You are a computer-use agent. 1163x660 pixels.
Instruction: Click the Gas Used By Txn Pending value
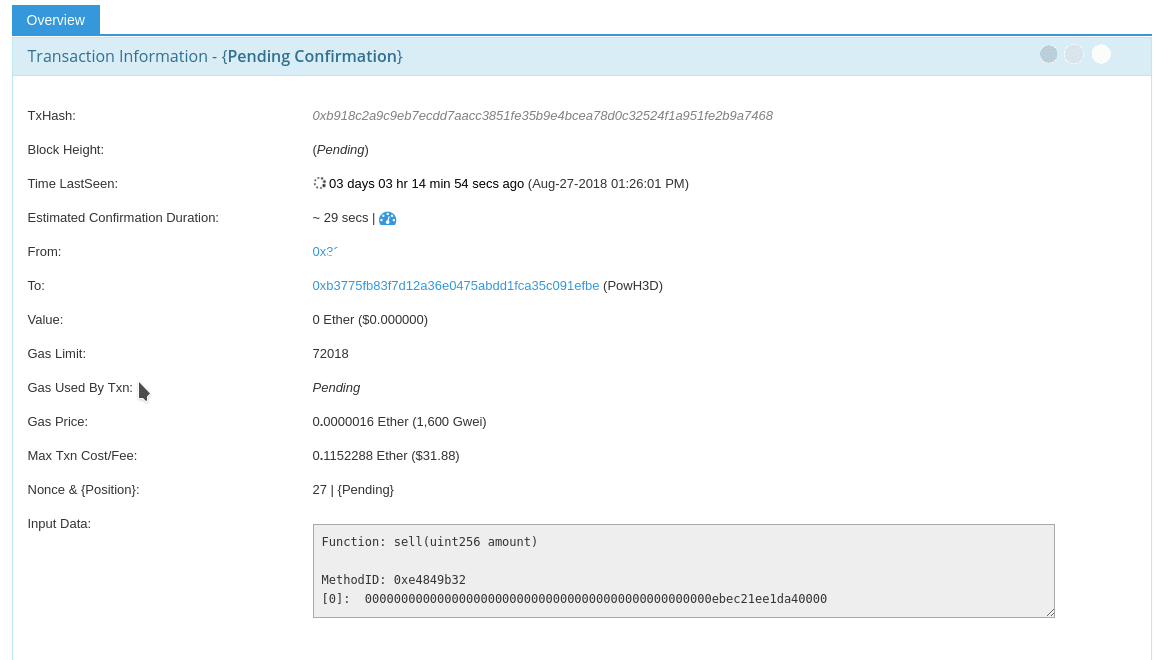[336, 388]
